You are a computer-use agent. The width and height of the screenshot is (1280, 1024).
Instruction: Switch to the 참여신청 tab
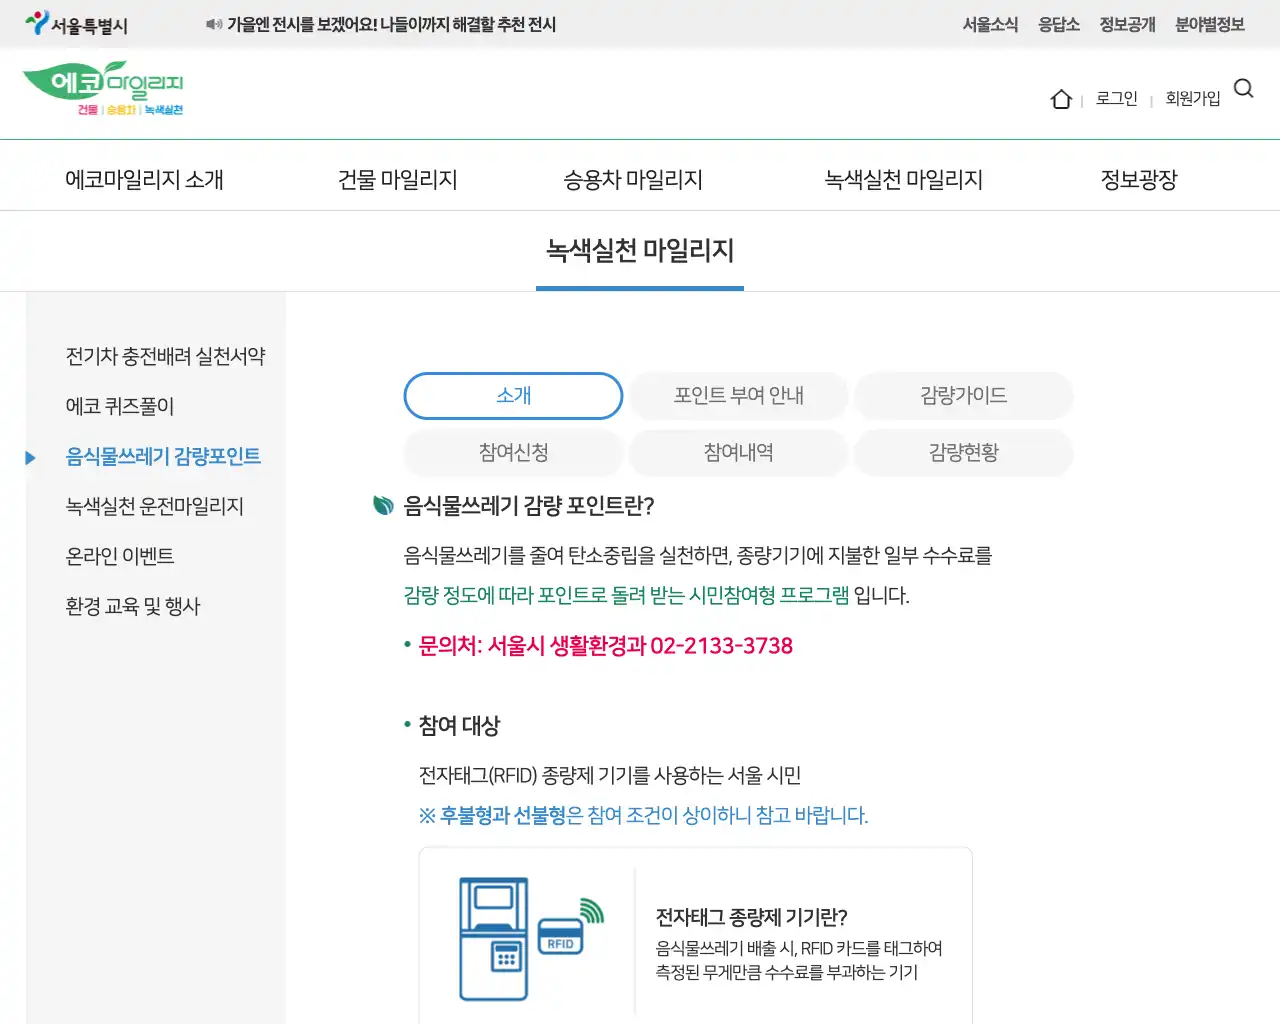[513, 453]
